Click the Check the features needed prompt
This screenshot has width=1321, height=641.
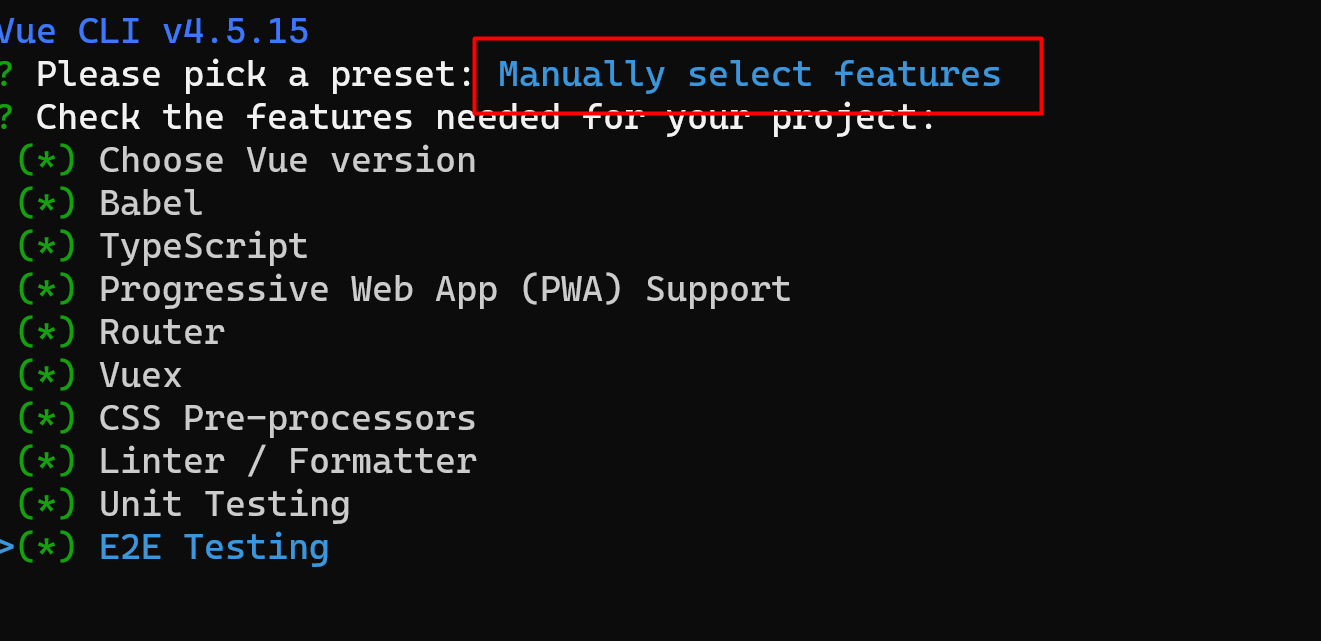click(486, 118)
